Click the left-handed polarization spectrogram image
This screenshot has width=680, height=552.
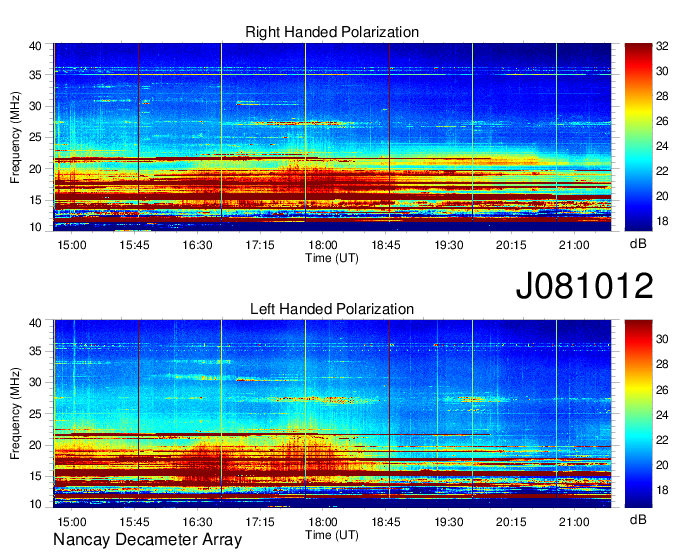point(332,414)
